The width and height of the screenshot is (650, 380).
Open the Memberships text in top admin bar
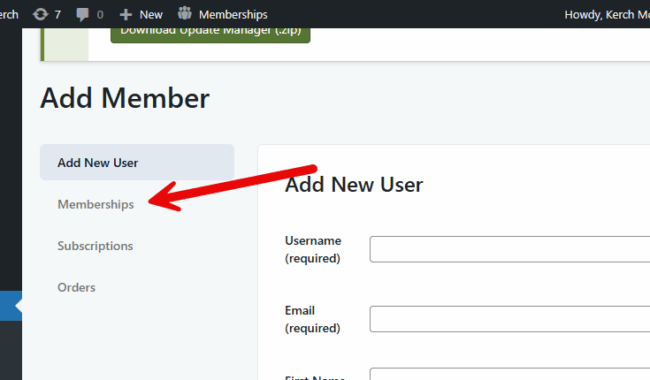pyautogui.click(x=233, y=15)
